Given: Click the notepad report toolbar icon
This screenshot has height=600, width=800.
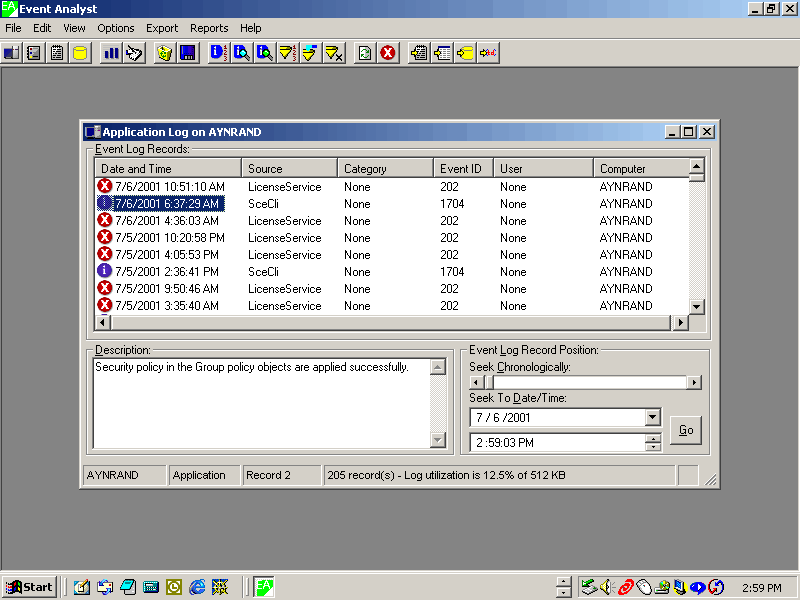Looking at the screenshot, I should [57, 53].
